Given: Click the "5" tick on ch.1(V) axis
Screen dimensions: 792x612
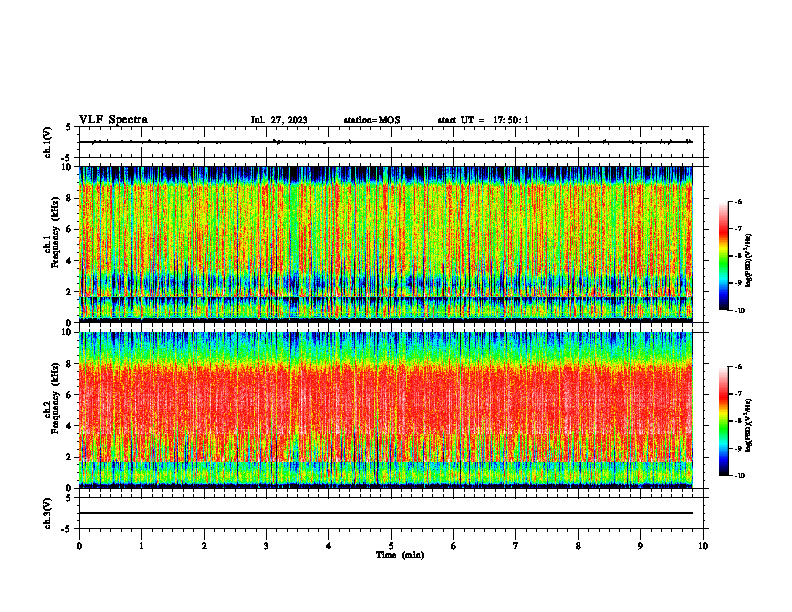Looking at the screenshot, I should (x=70, y=127).
